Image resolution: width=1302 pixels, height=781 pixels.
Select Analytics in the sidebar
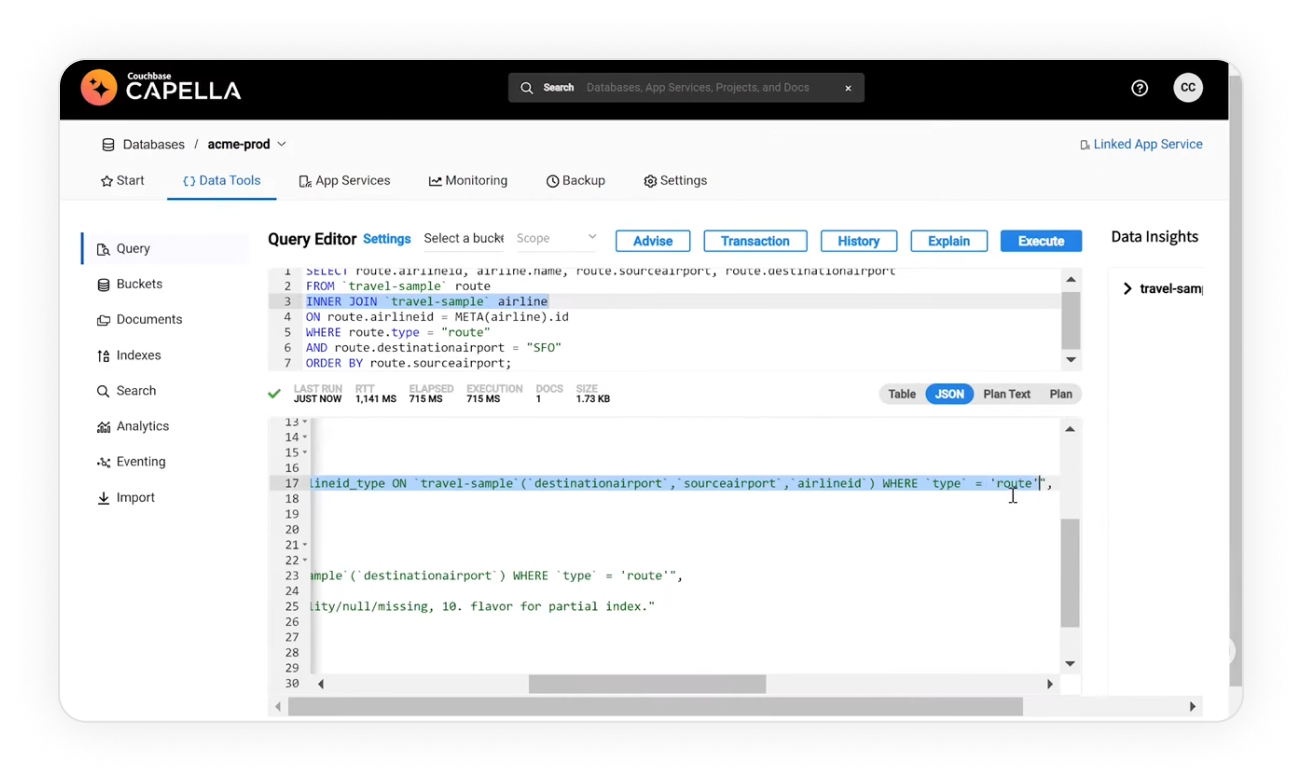[132, 427]
